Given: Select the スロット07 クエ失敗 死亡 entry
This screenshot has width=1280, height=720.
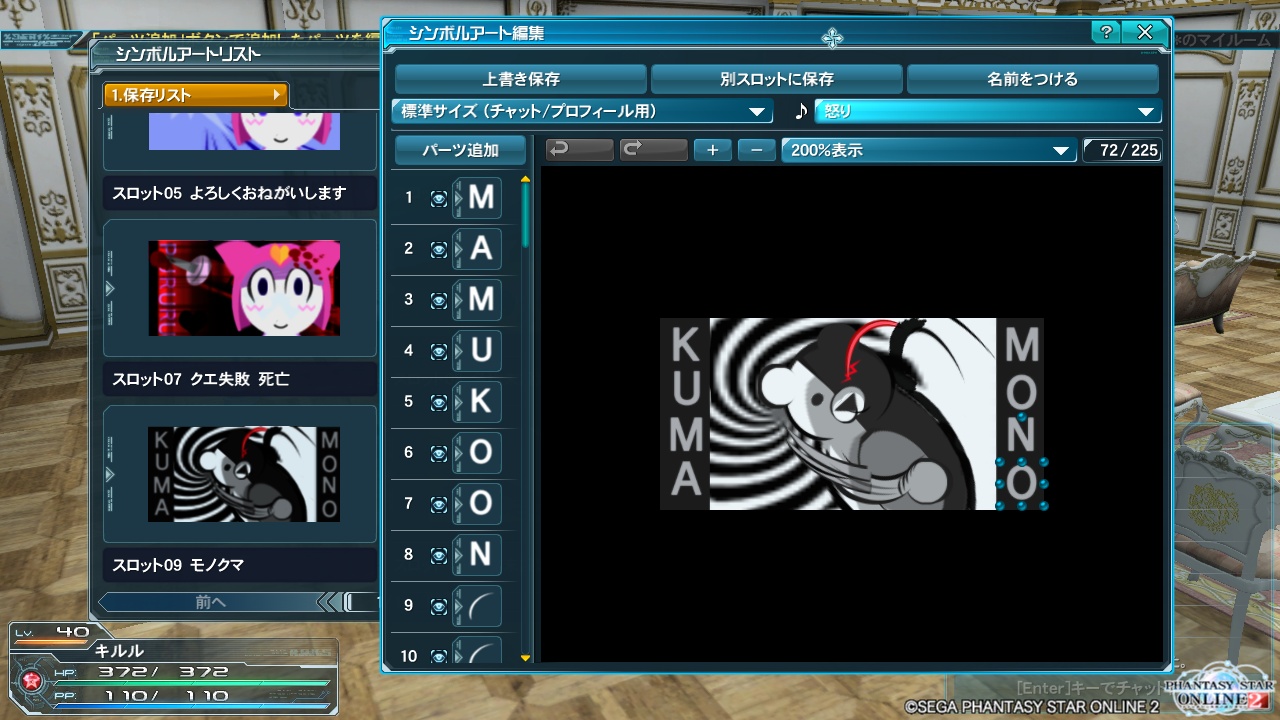Looking at the screenshot, I should coord(240,379).
